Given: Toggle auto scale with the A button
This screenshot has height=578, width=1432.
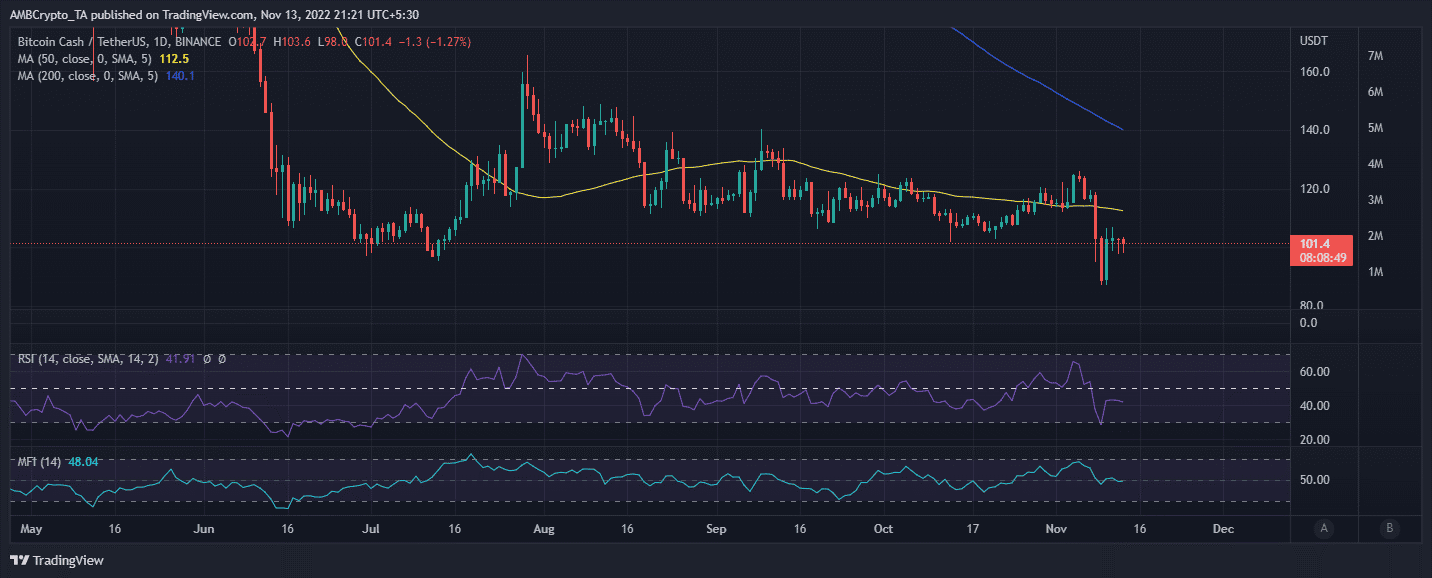Looking at the screenshot, I should [1323, 528].
